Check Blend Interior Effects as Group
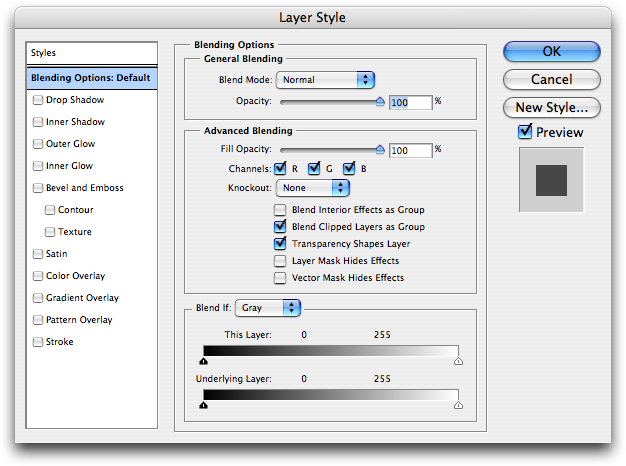626x466 pixels. point(280,210)
